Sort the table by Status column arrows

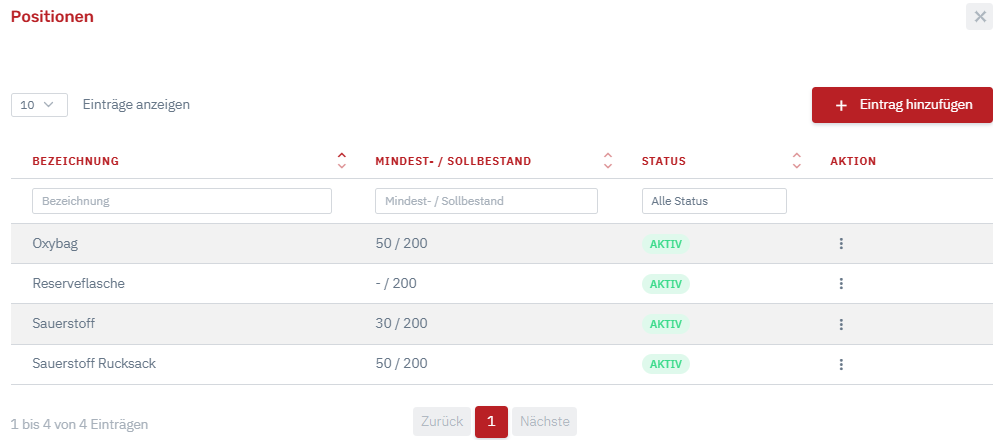[796, 161]
